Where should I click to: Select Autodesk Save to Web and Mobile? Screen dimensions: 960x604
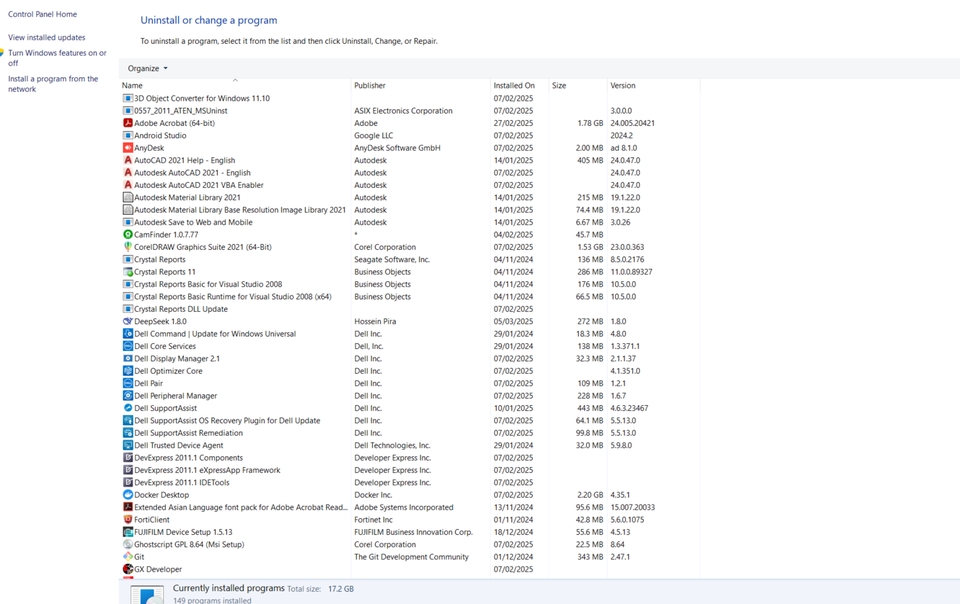coord(193,222)
